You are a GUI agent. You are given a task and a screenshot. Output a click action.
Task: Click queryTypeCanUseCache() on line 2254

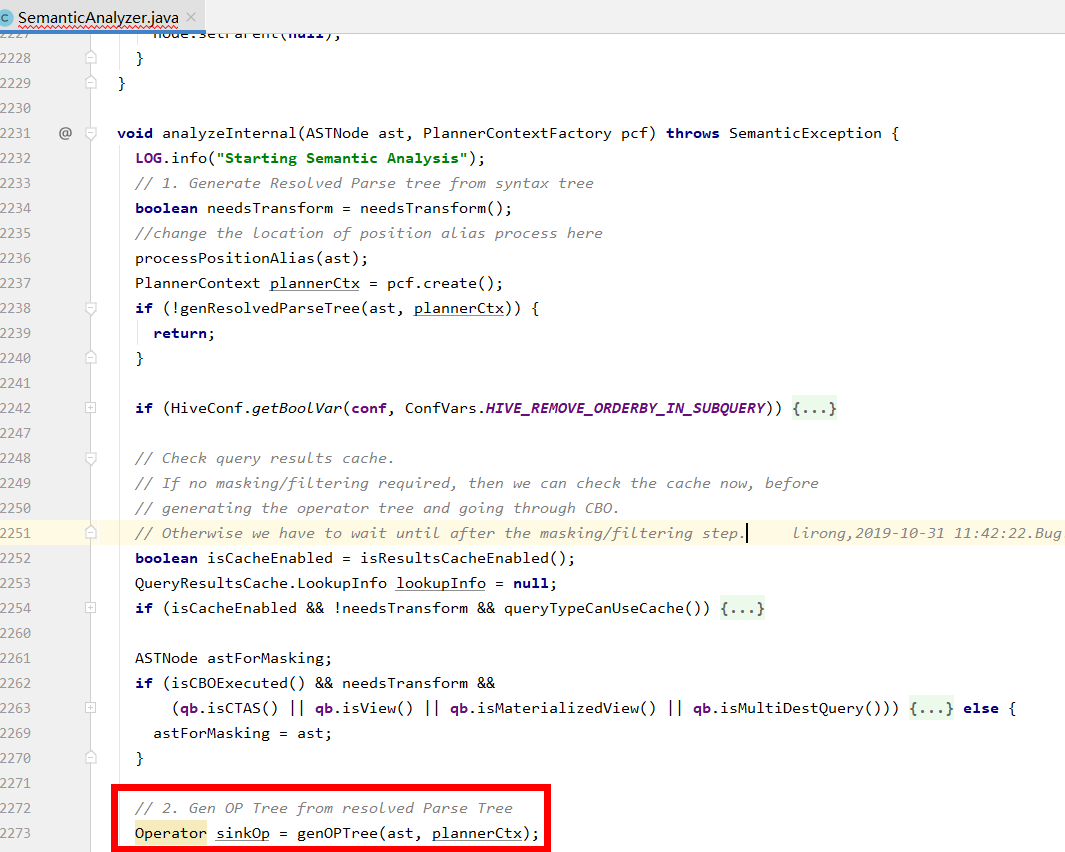[x=602, y=608]
